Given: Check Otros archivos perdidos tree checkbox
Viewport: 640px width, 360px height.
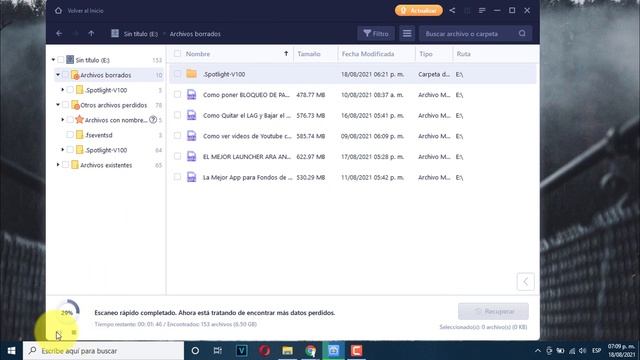Looking at the screenshot, I should pyautogui.click(x=65, y=105).
